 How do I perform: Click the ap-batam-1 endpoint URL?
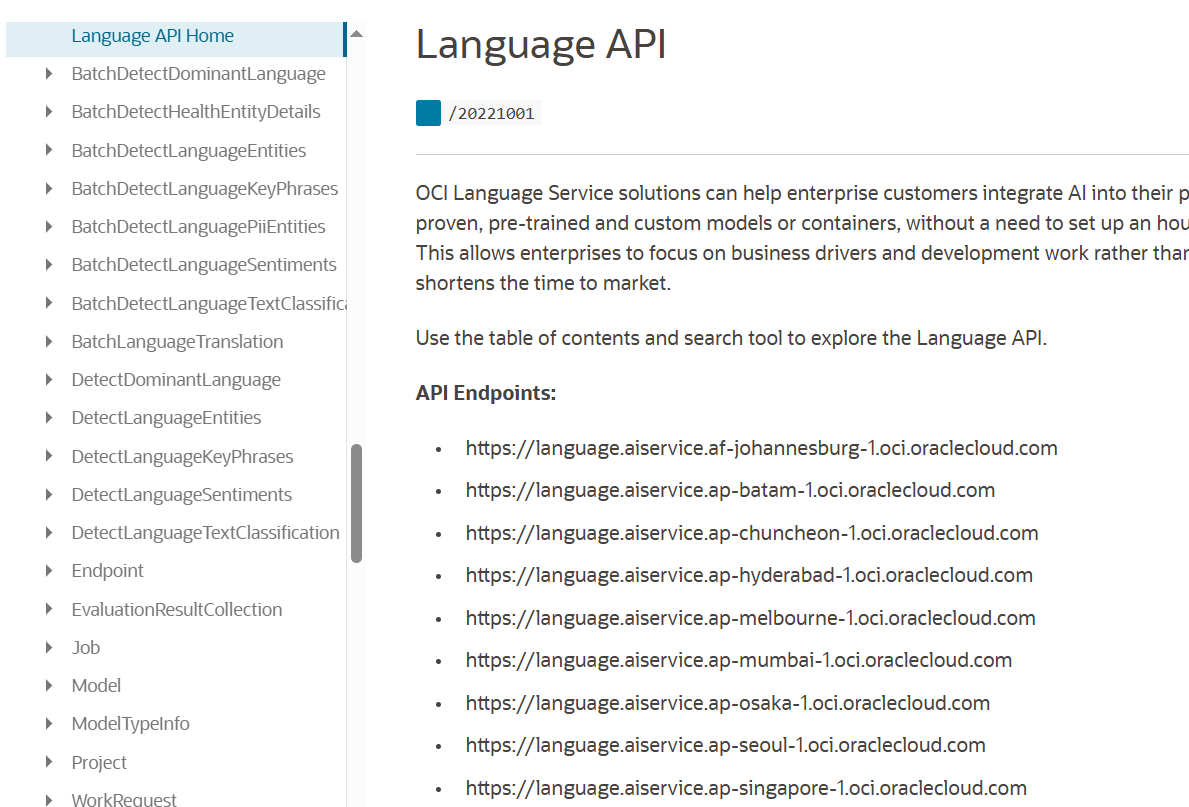tap(730, 491)
